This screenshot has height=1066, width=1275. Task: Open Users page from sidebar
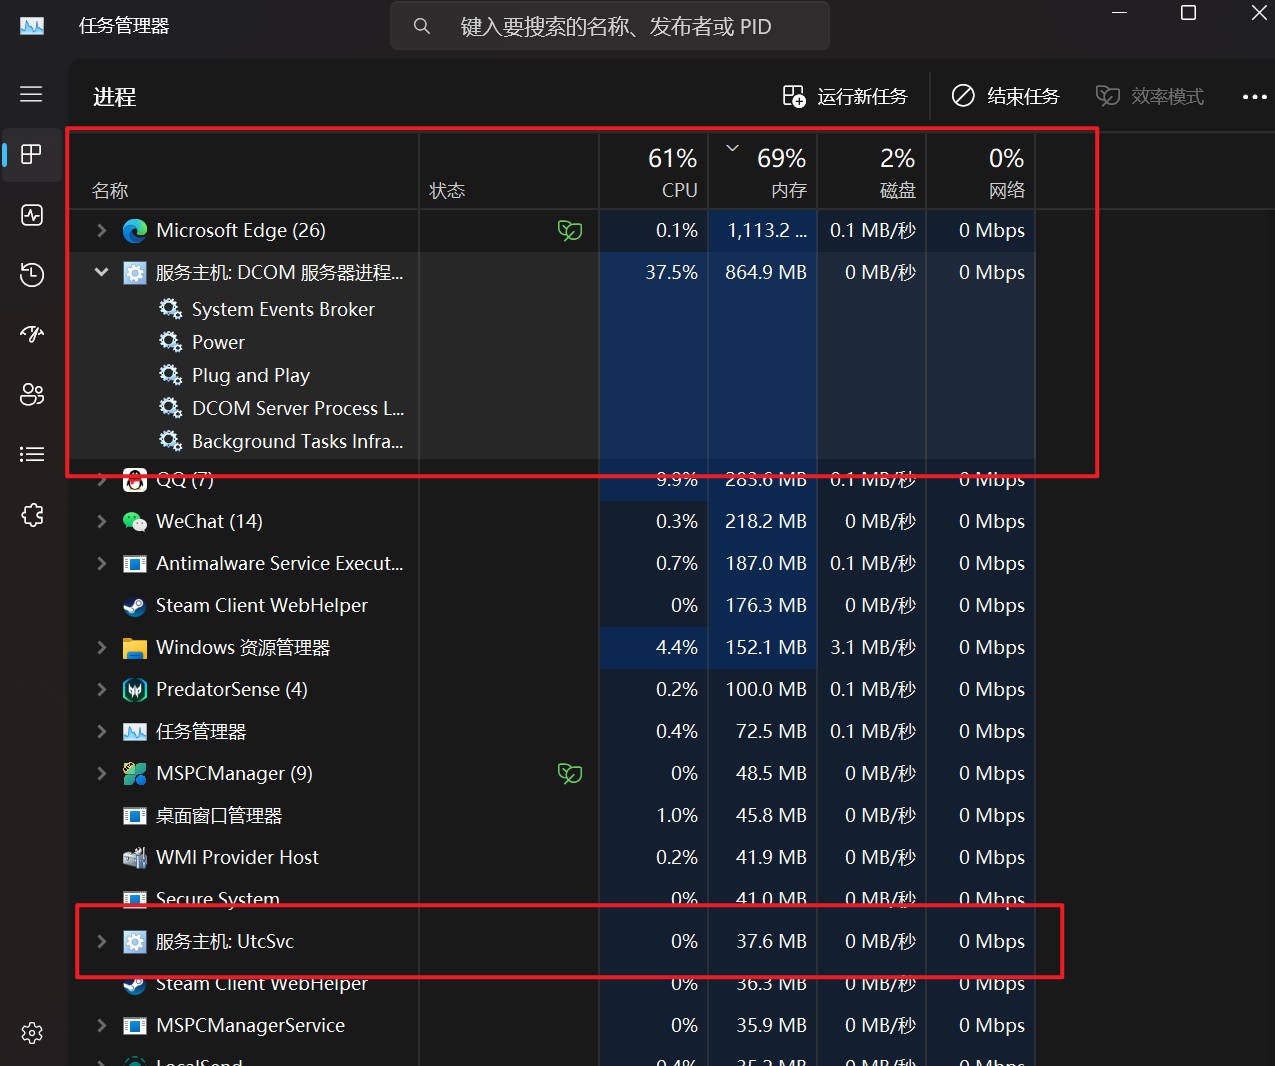32,394
